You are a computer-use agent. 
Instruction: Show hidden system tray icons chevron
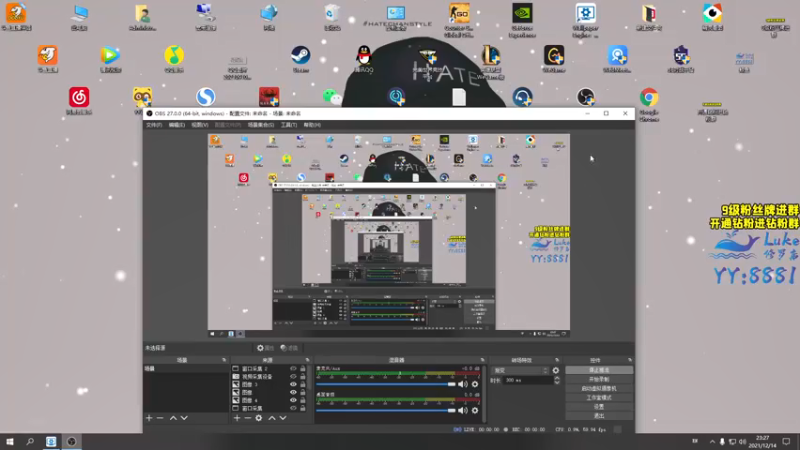(x=712, y=442)
